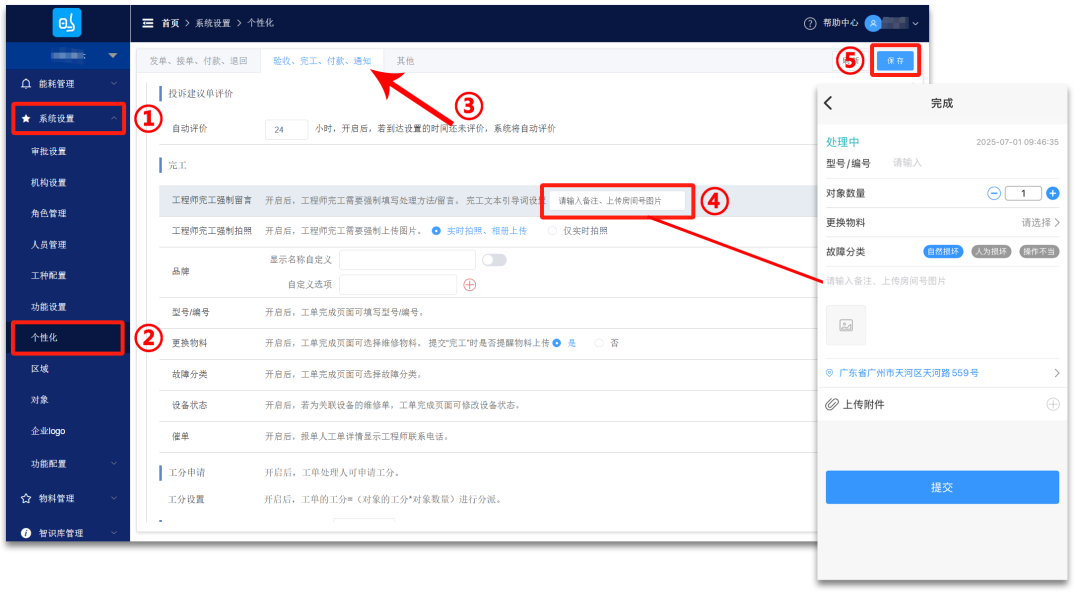Select 实时拍照、相册上传 radio option
Image resolution: width=1080 pixels, height=593 pixels.
(x=436, y=231)
